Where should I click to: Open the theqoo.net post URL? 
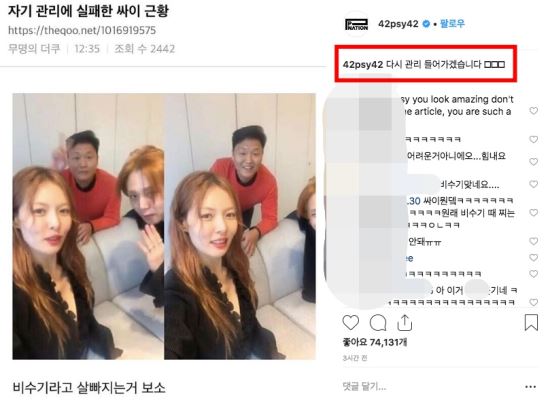(82, 30)
